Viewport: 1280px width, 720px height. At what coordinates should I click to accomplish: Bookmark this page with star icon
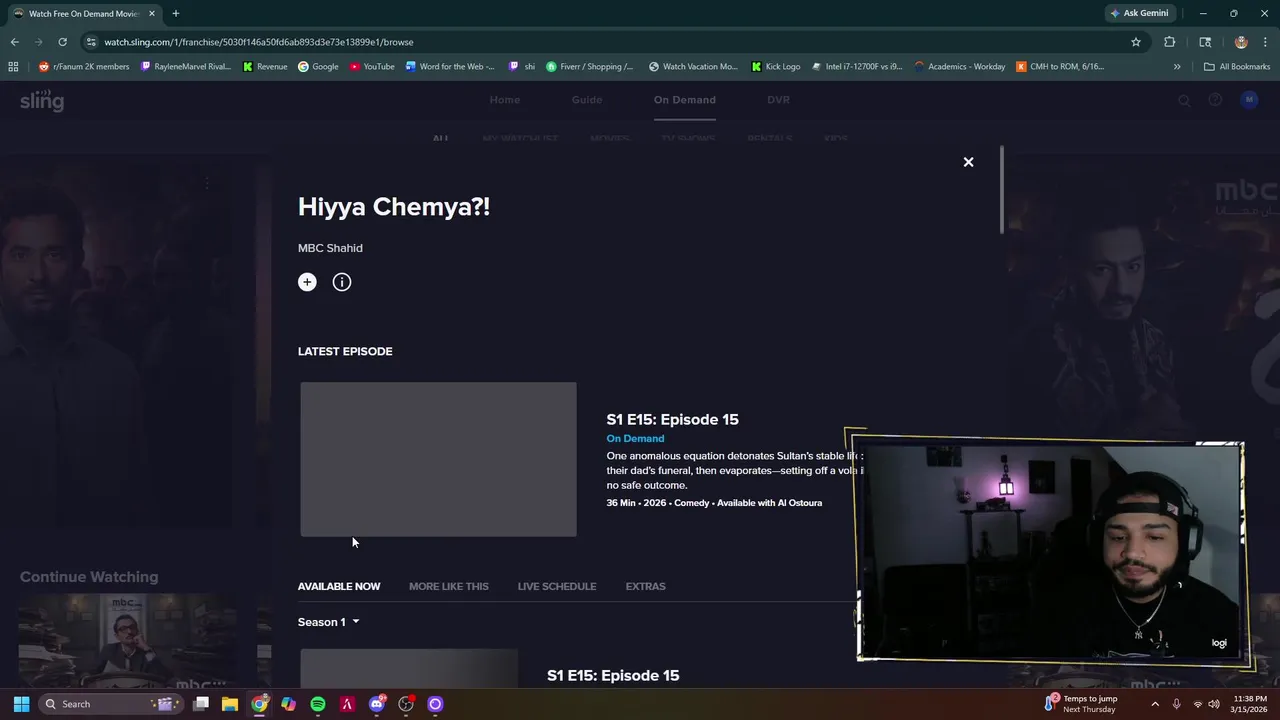pyautogui.click(x=1136, y=42)
